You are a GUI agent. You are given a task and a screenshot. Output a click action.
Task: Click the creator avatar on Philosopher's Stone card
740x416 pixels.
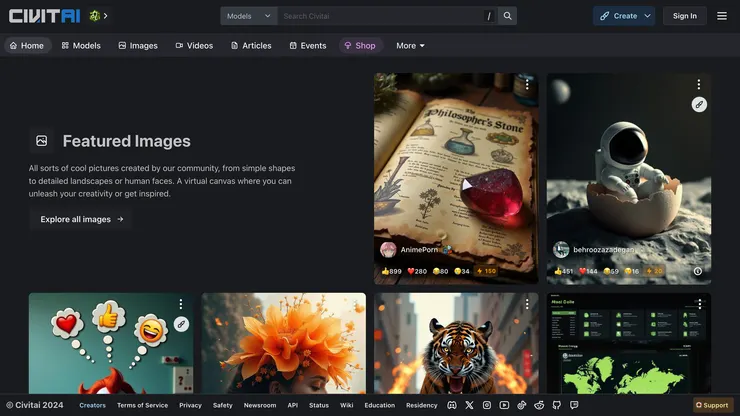coord(388,249)
